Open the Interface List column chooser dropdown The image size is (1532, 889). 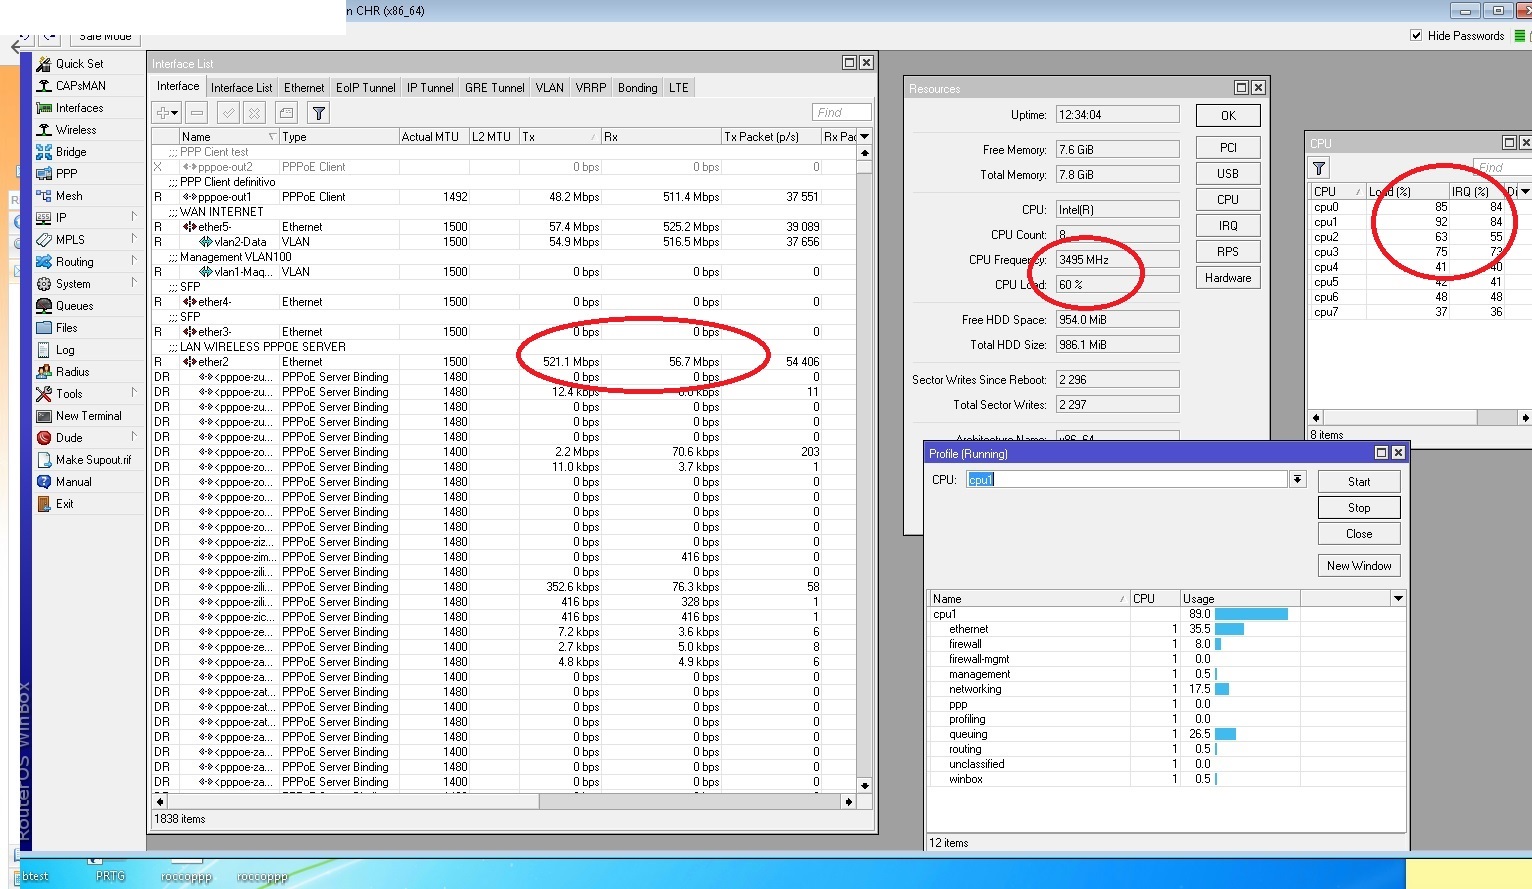(864, 136)
